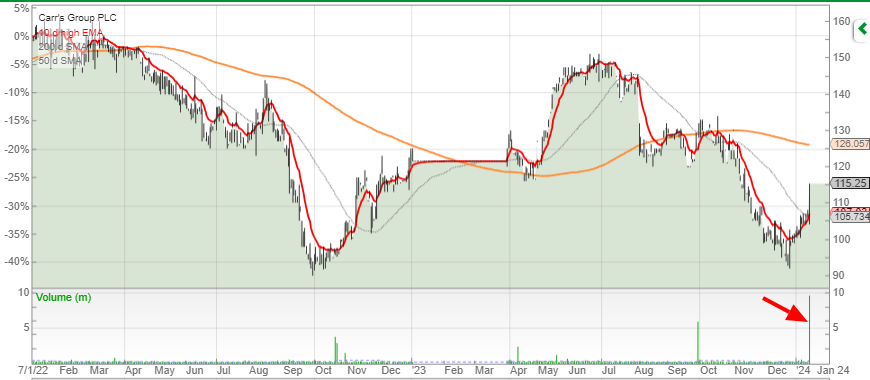Viewport: 870px width, 380px height.
Task: Click the 150 price axis label
Action: tap(841, 58)
